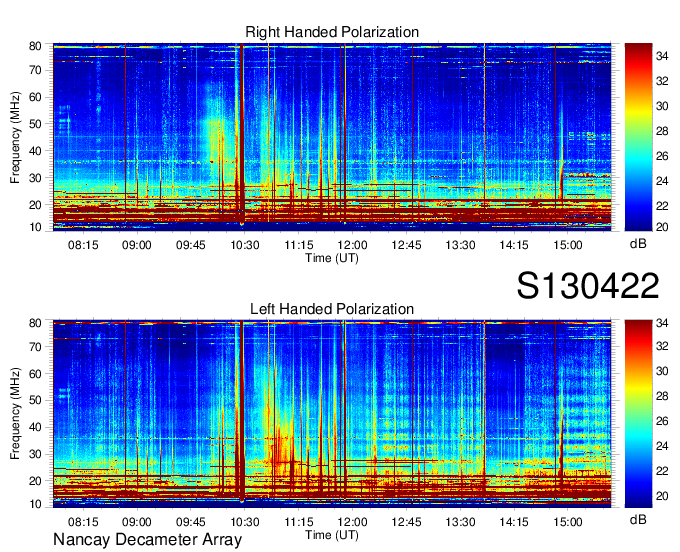Image resolution: width=680 pixels, height=552 pixels.
Task: Click the 09:45 time tick of the bottom plot
Action: tap(190, 522)
